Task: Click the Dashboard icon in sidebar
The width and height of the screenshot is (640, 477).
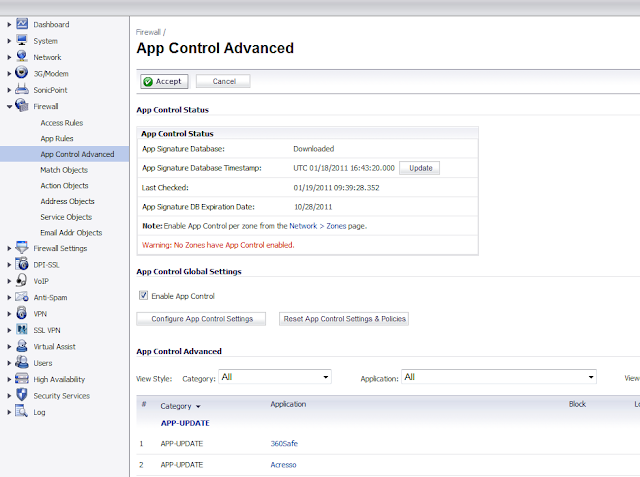Action: tap(22, 25)
